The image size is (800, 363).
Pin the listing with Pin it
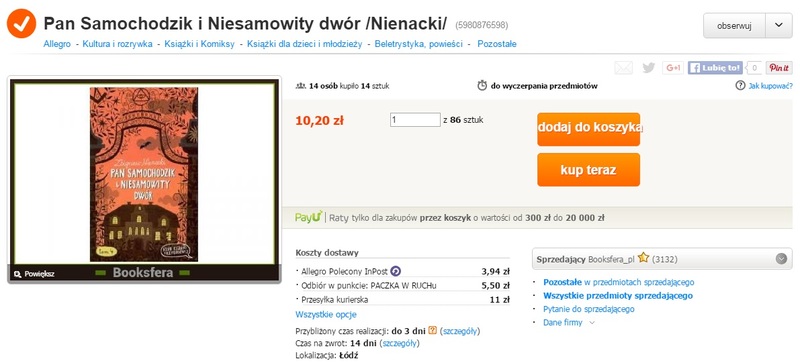pyautogui.click(x=779, y=68)
